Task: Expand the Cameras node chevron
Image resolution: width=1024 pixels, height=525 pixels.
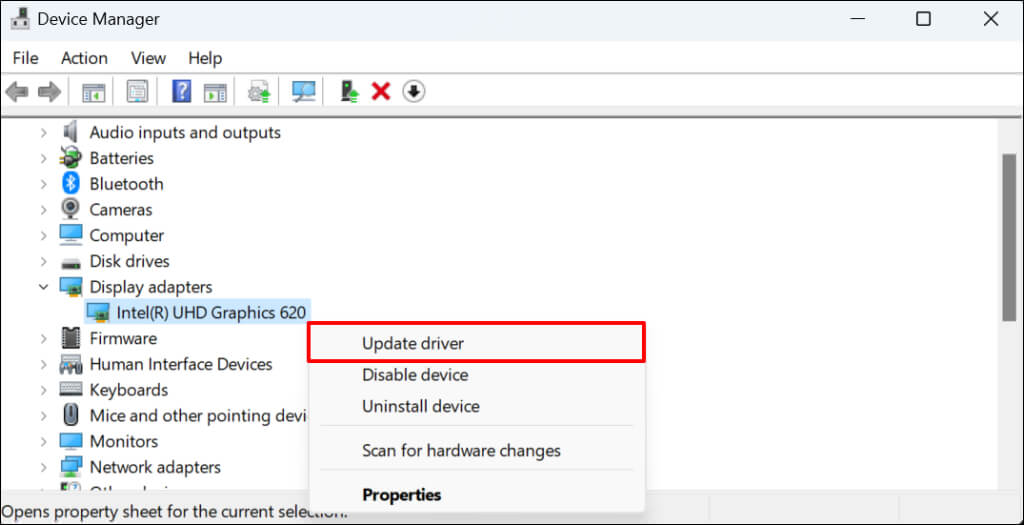Action: (44, 210)
